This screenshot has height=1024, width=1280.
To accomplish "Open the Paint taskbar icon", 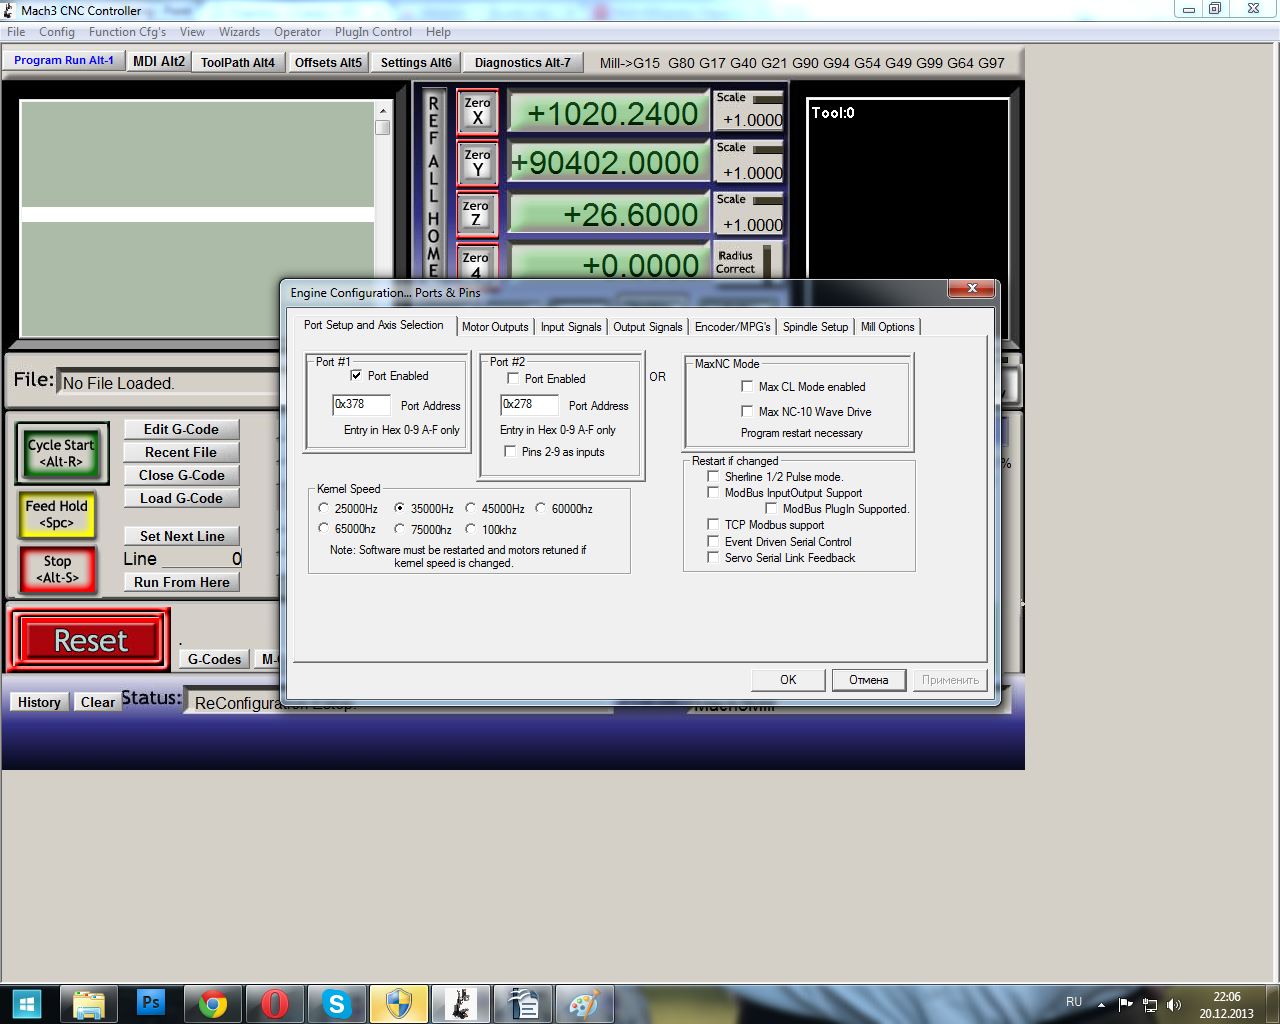I will 585,1003.
